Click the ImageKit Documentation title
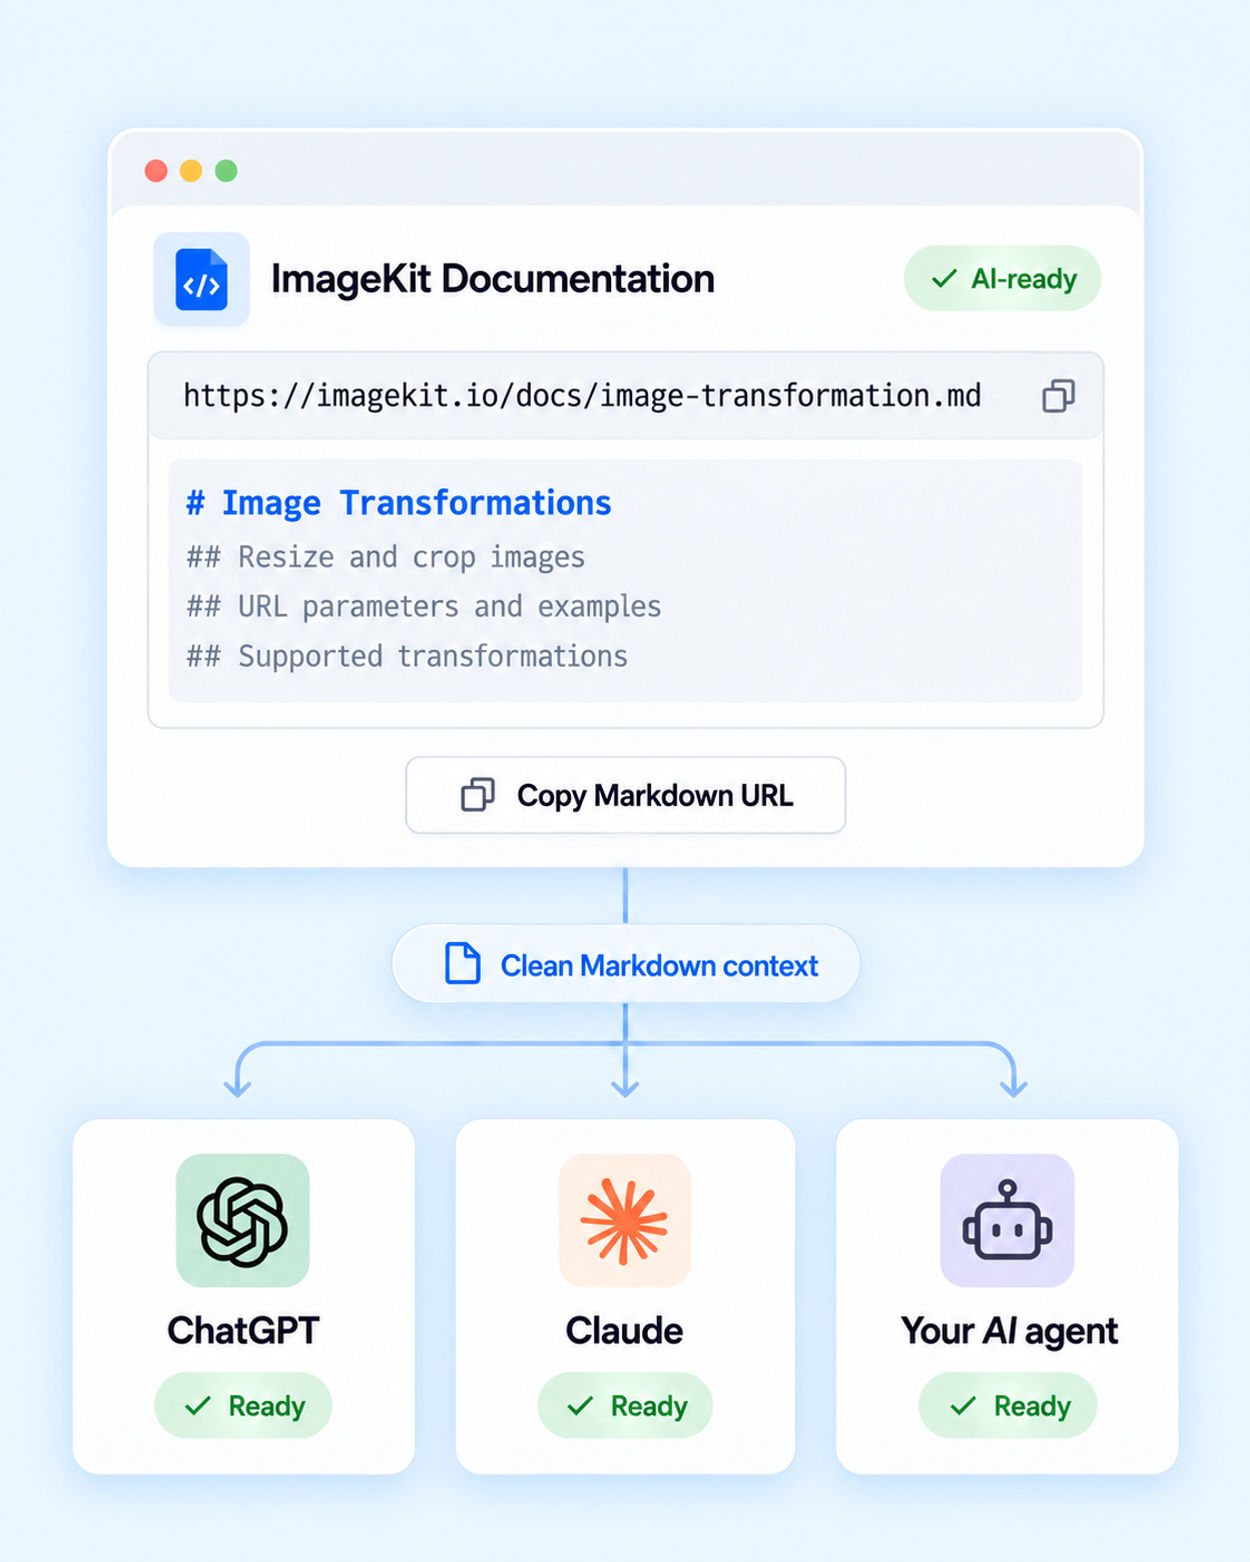 (x=493, y=279)
